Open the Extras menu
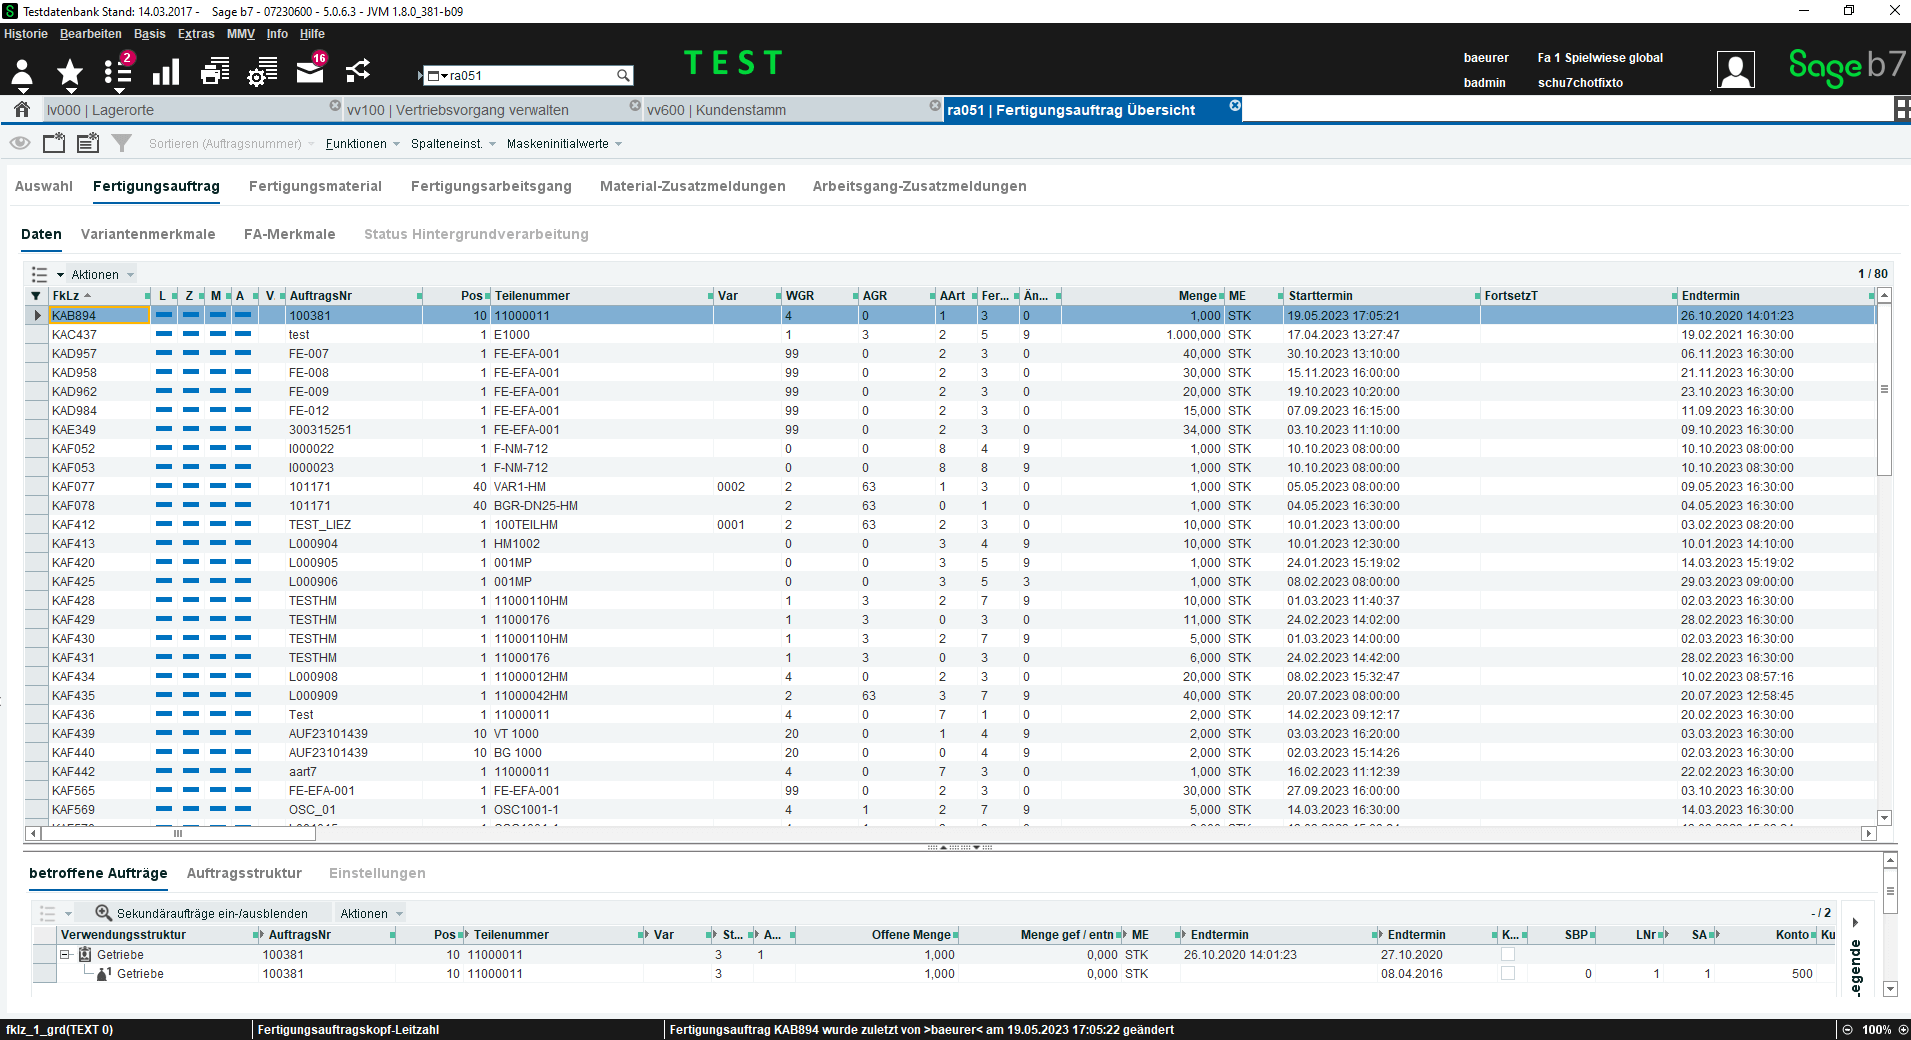This screenshot has width=1911, height=1040. tap(196, 34)
